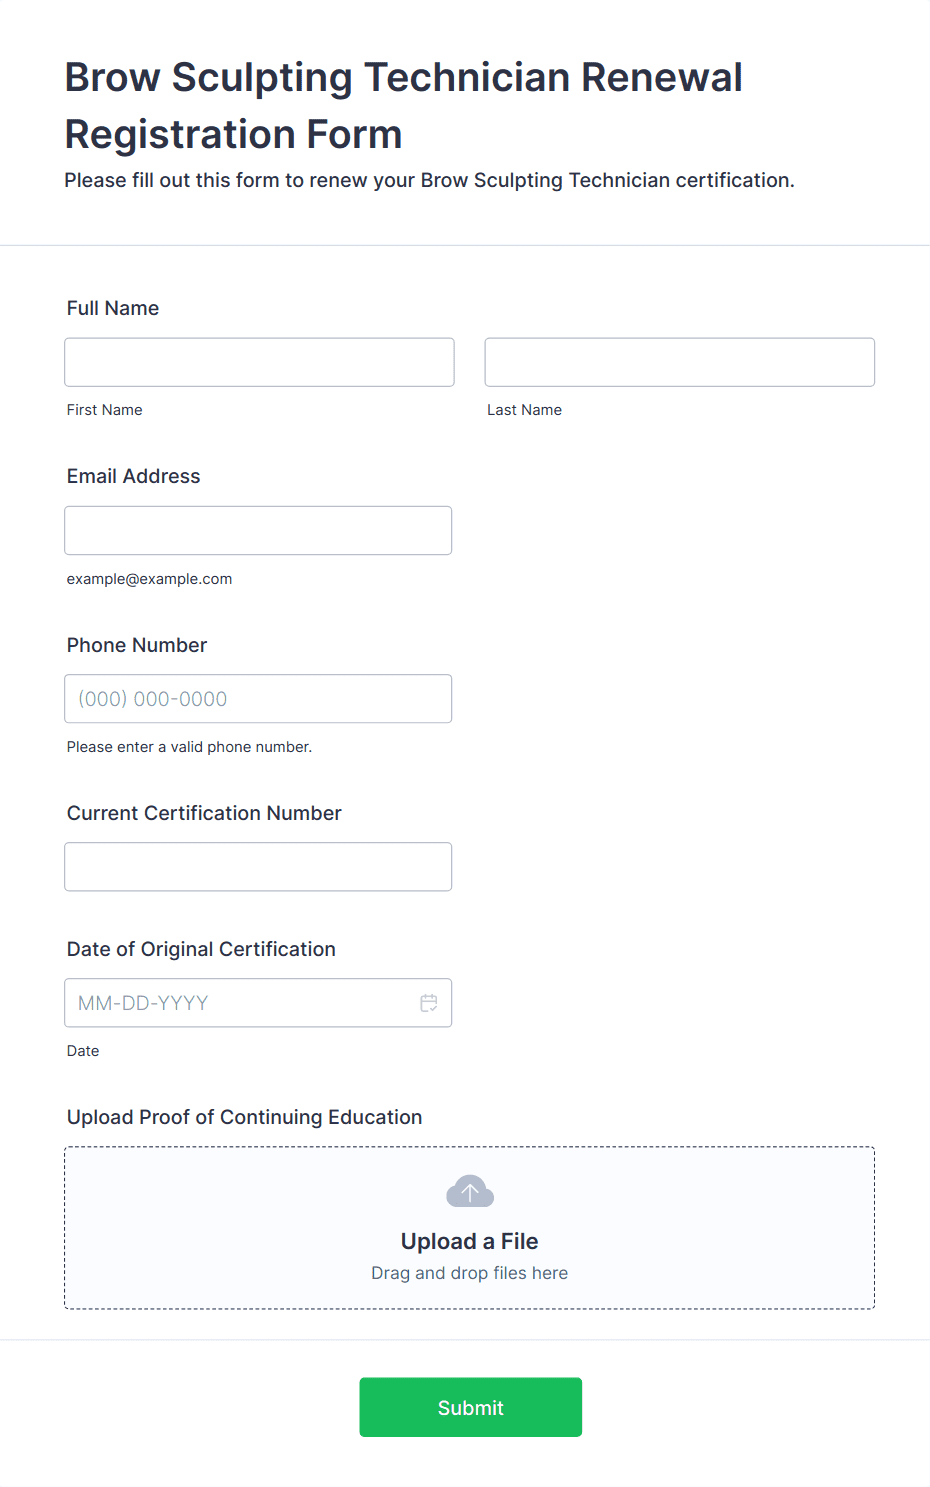This screenshot has width=930, height=1487.
Task: Click "Drag and drop files here" text
Action: point(470,1273)
